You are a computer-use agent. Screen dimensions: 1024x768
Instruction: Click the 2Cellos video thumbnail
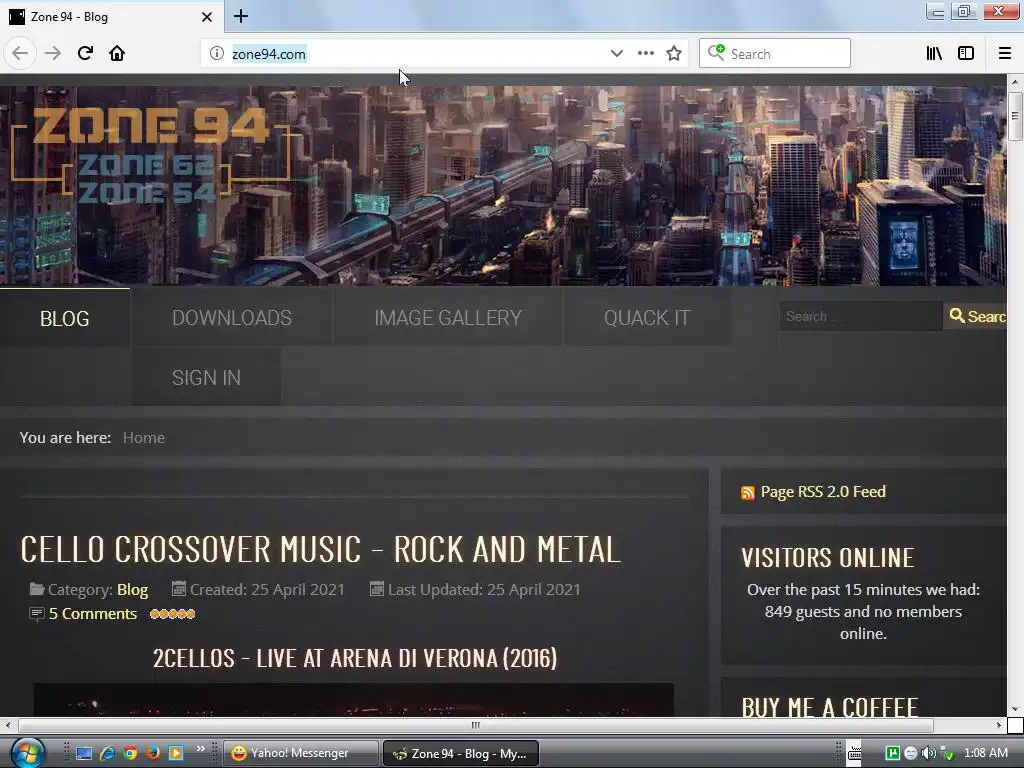(353, 700)
